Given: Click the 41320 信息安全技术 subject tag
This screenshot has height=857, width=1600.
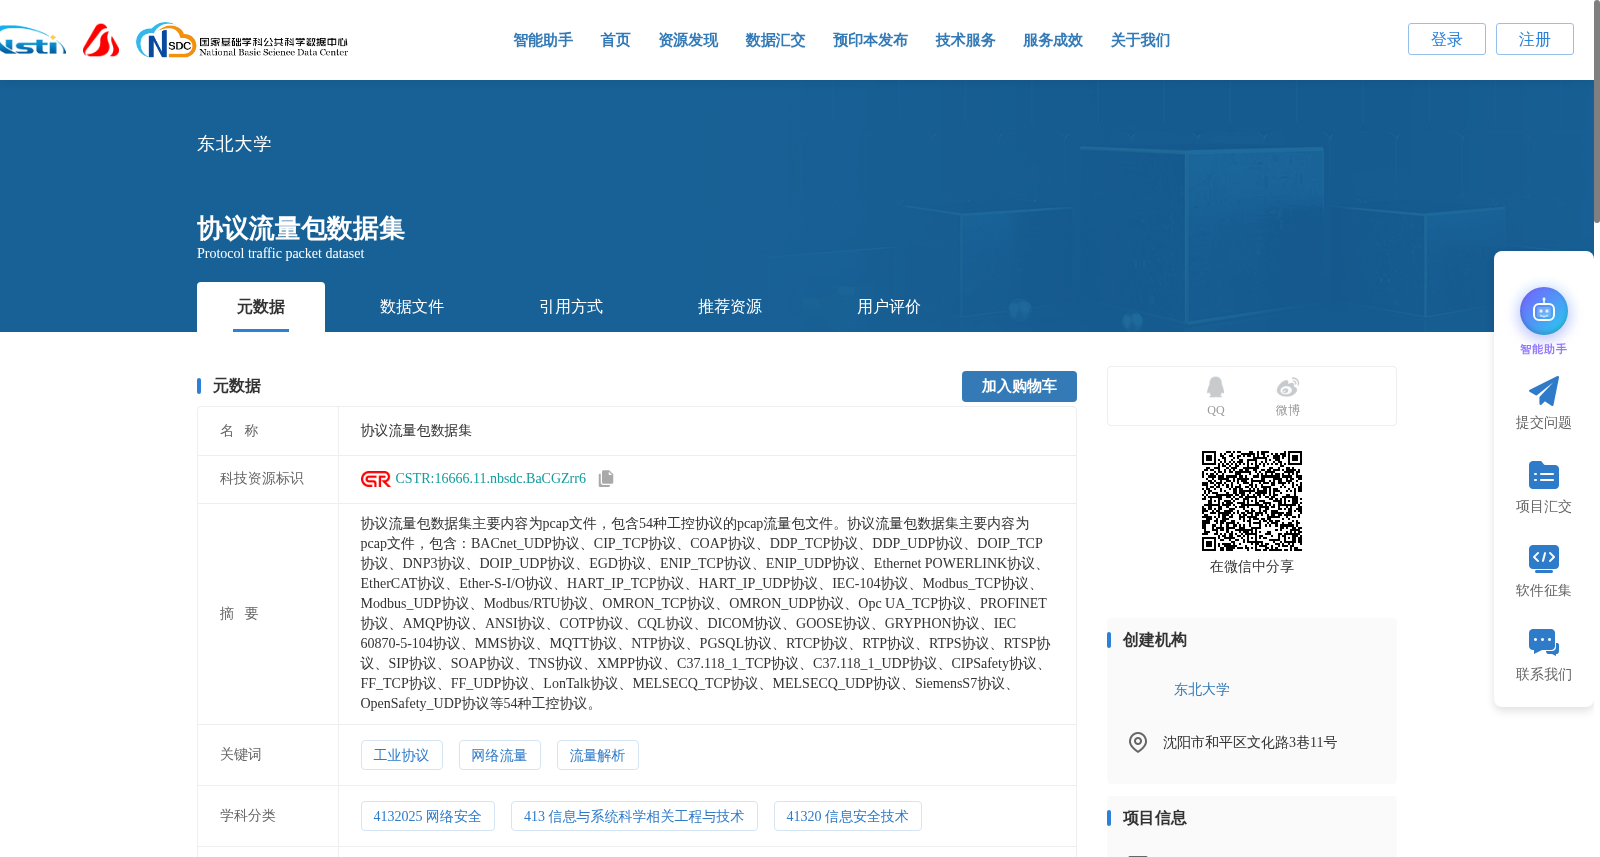Looking at the screenshot, I should tap(848, 817).
